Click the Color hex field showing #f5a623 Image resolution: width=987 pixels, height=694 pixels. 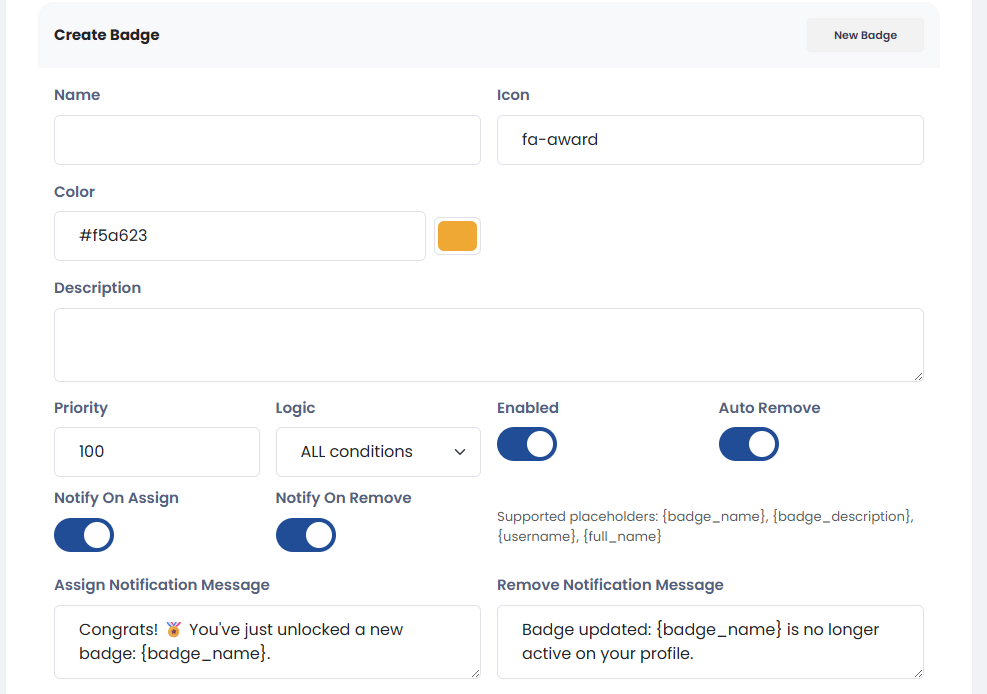pyautogui.click(x=239, y=236)
